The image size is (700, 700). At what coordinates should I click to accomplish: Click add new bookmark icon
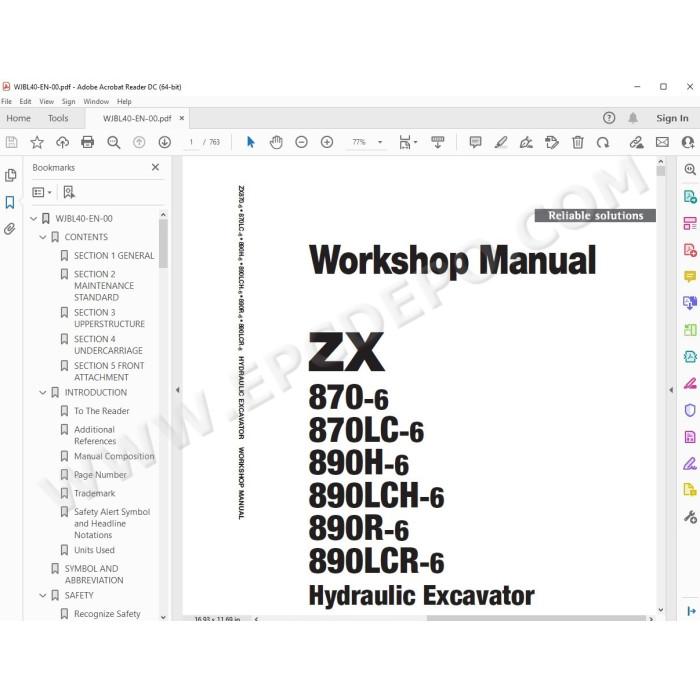[x=69, y=192]
